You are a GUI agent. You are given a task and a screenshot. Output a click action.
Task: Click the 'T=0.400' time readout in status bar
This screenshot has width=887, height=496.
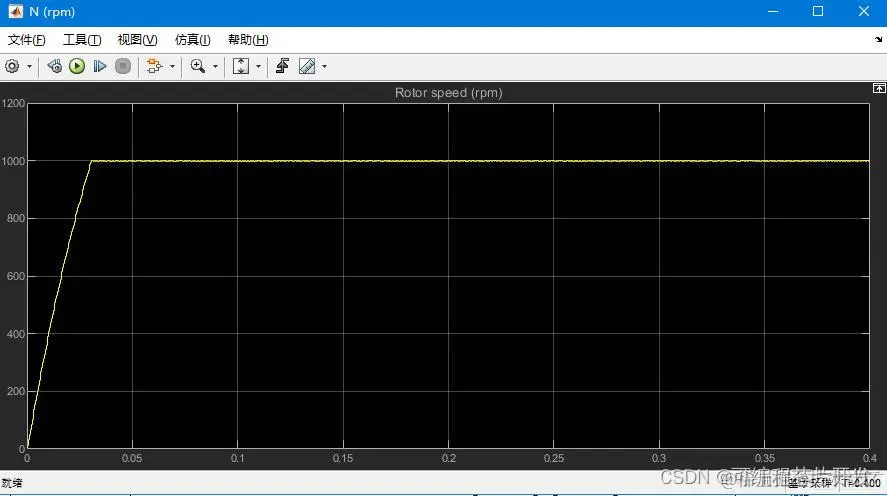862,482
